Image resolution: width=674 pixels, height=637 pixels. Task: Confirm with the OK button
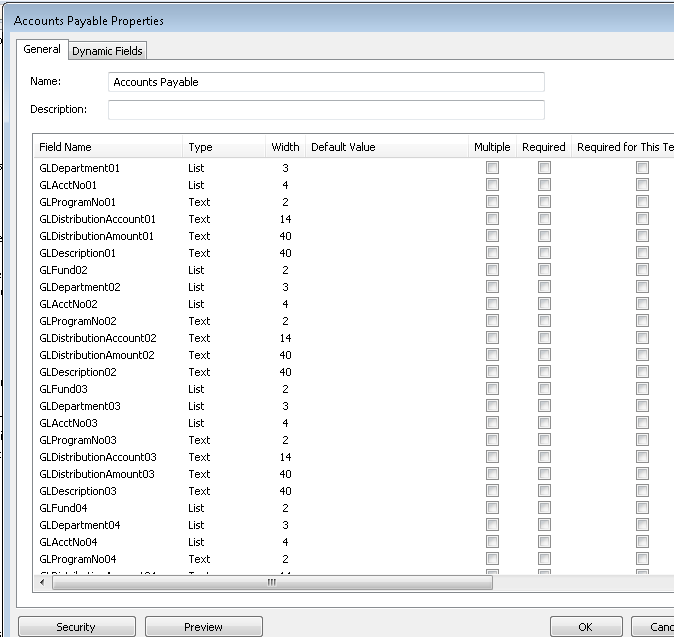pos(585,627)
